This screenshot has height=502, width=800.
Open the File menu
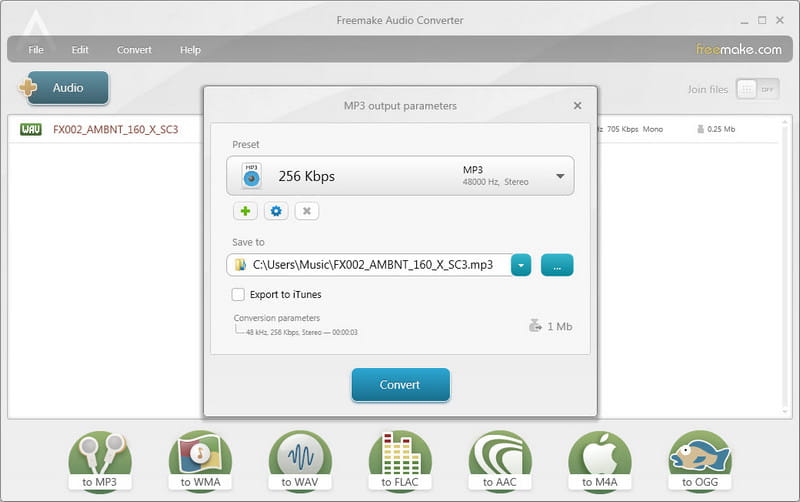36,49
